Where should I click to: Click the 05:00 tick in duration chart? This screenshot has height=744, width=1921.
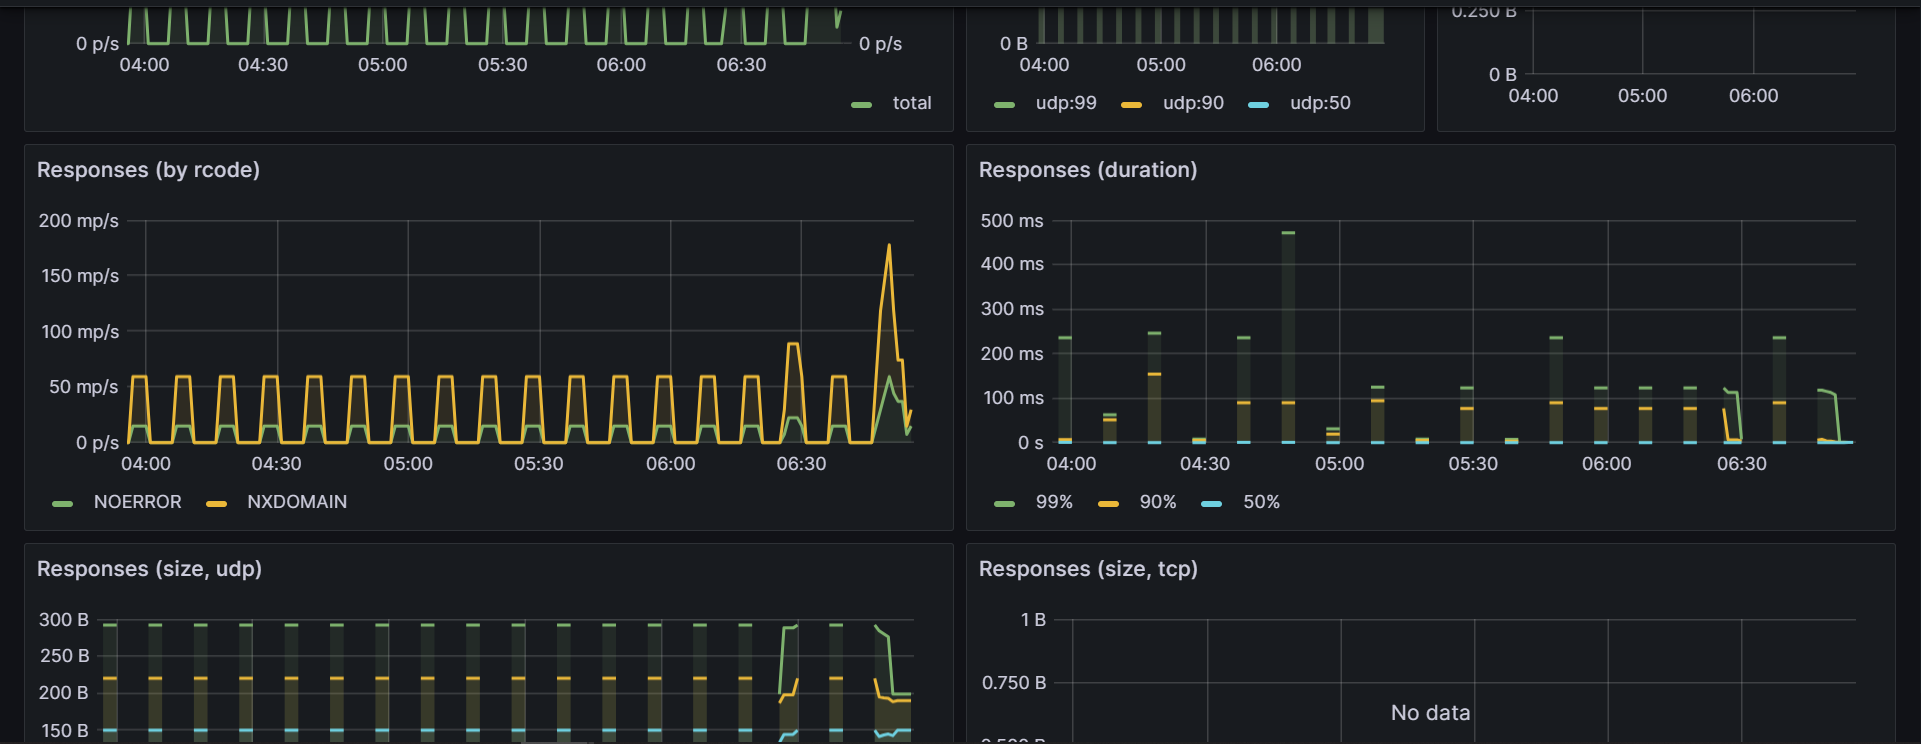(x=1339, y=464)
